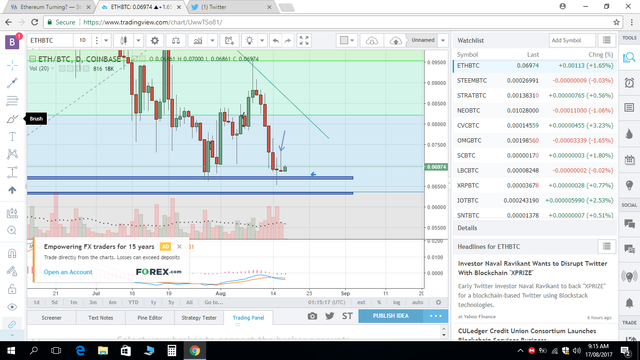This screenshot has width=640, height=360.
Task: Expand chart style dropdown arrow
Action: [x=138, y=40]
